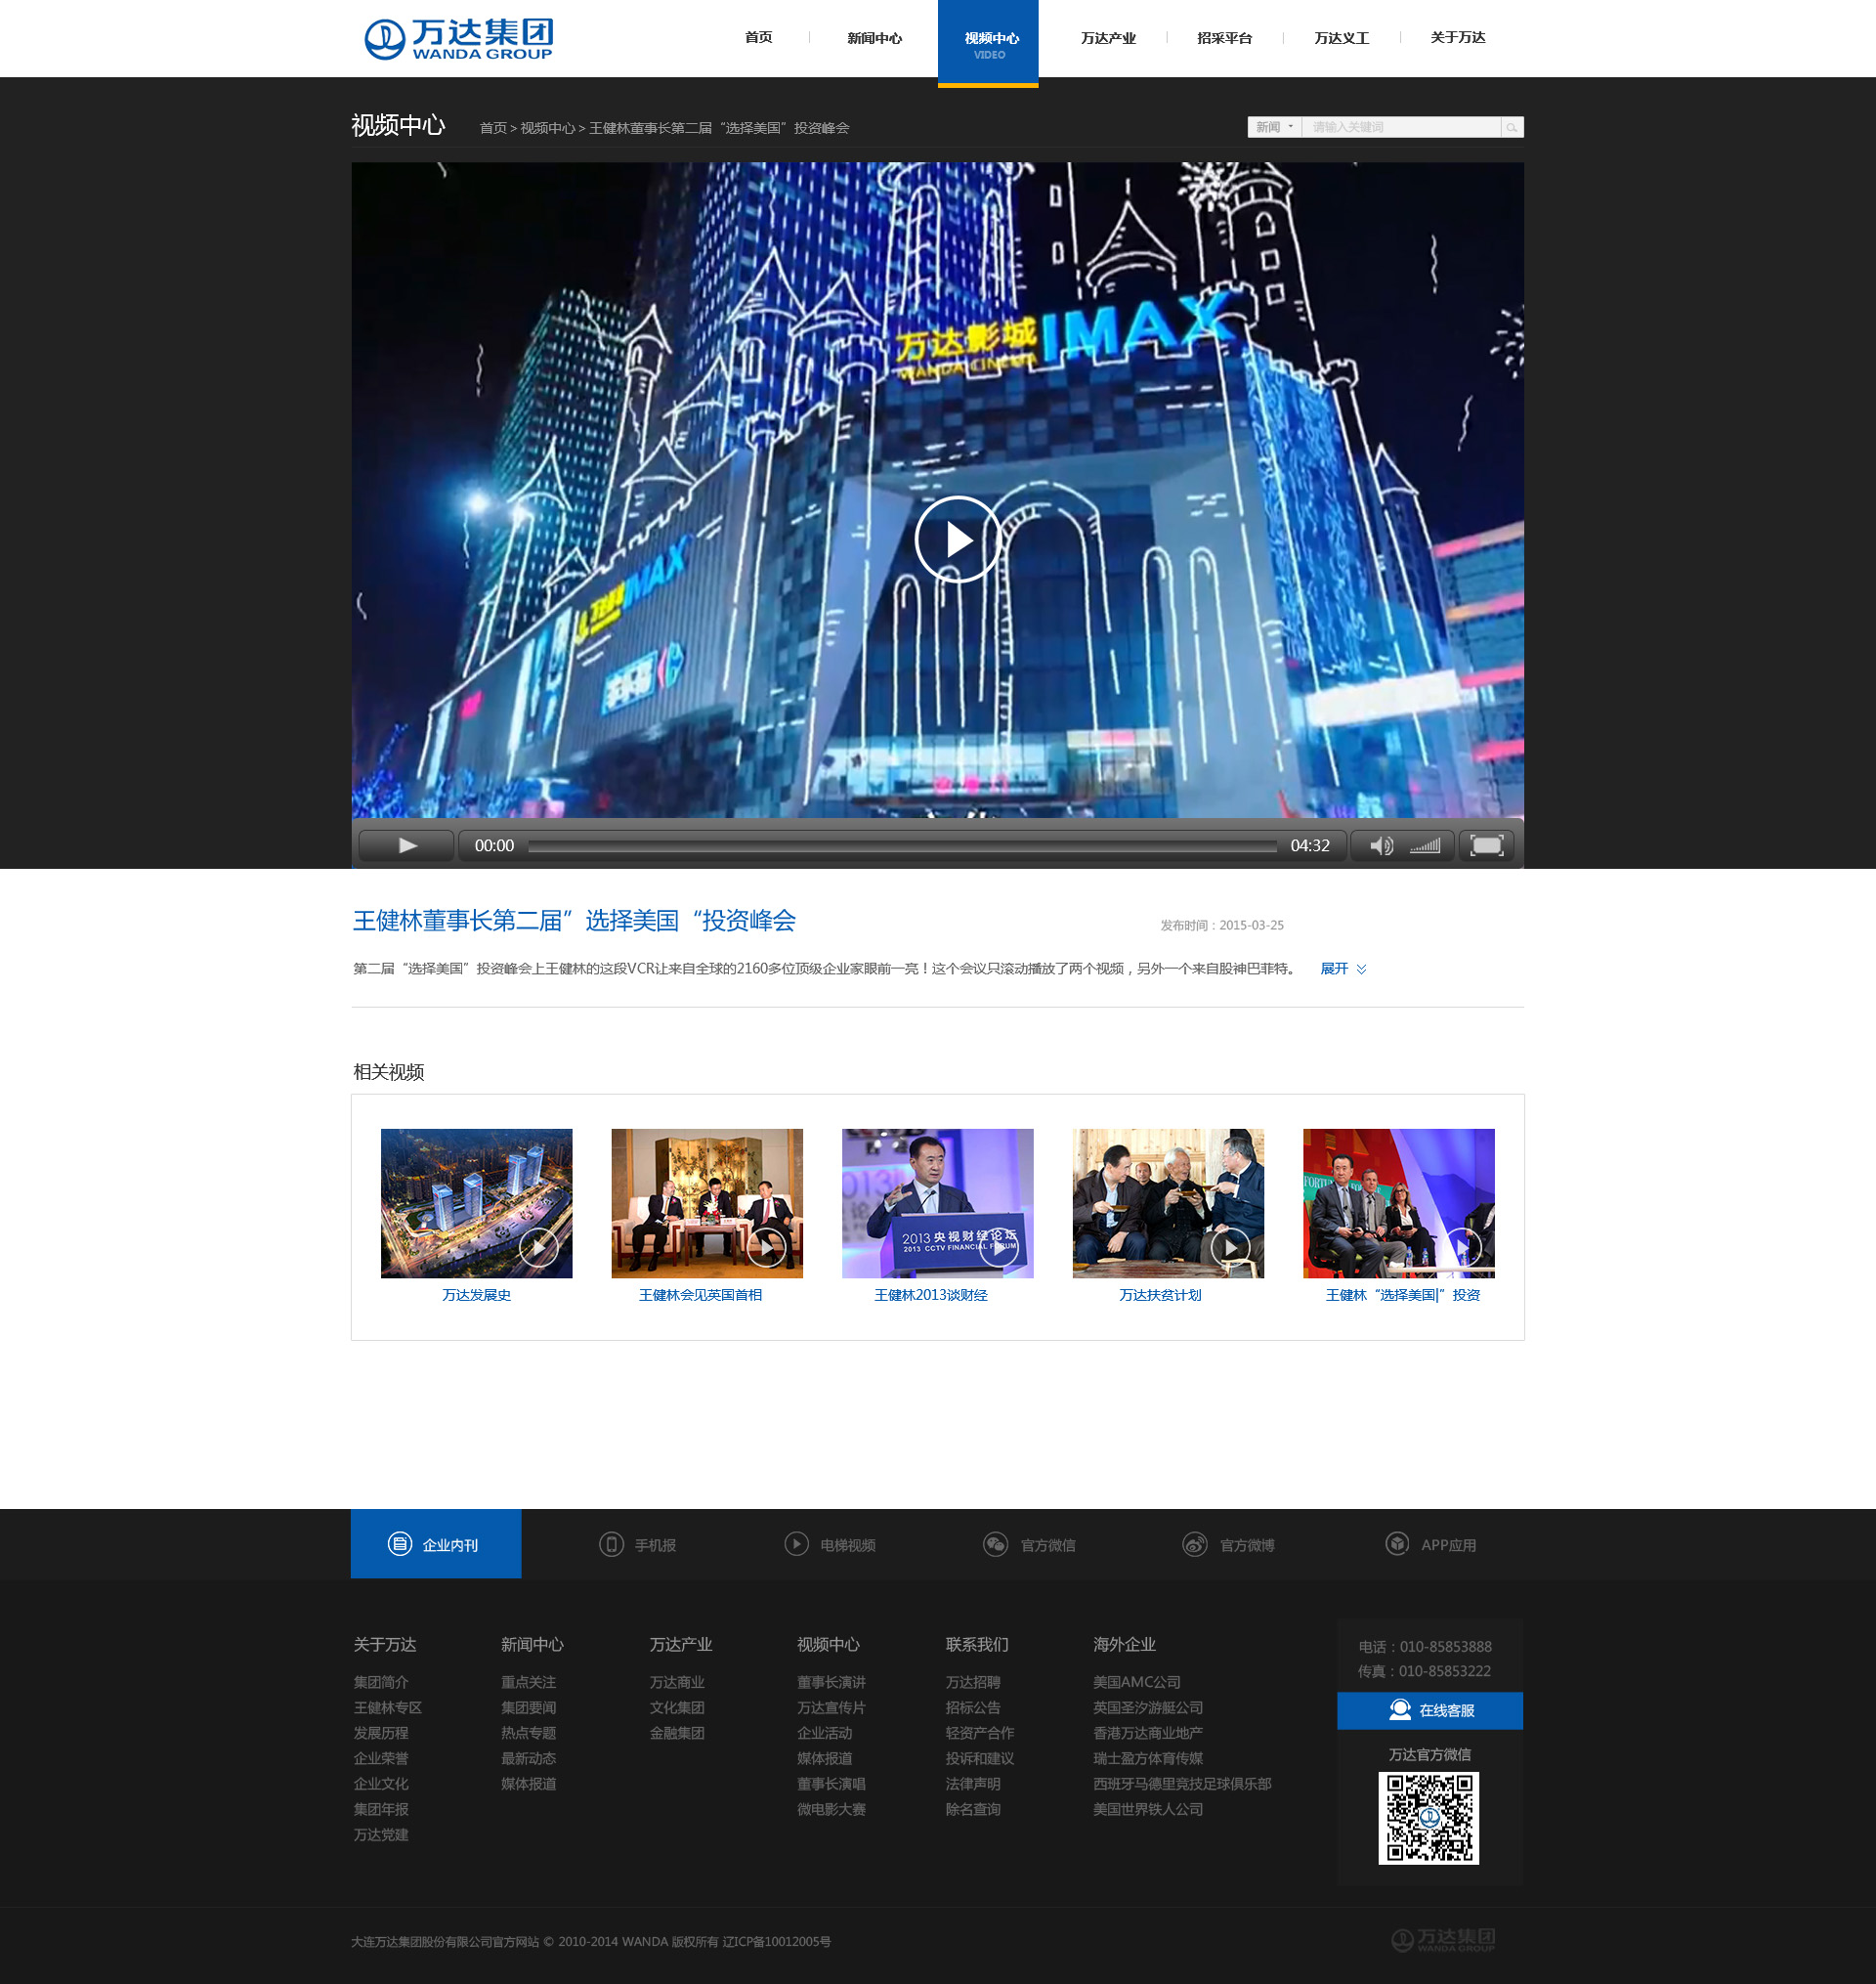The height and width of the screenshot is (1984, 1876).
Task: Click the 官方微博 Weibo icon
Action: [1195, 1543]
